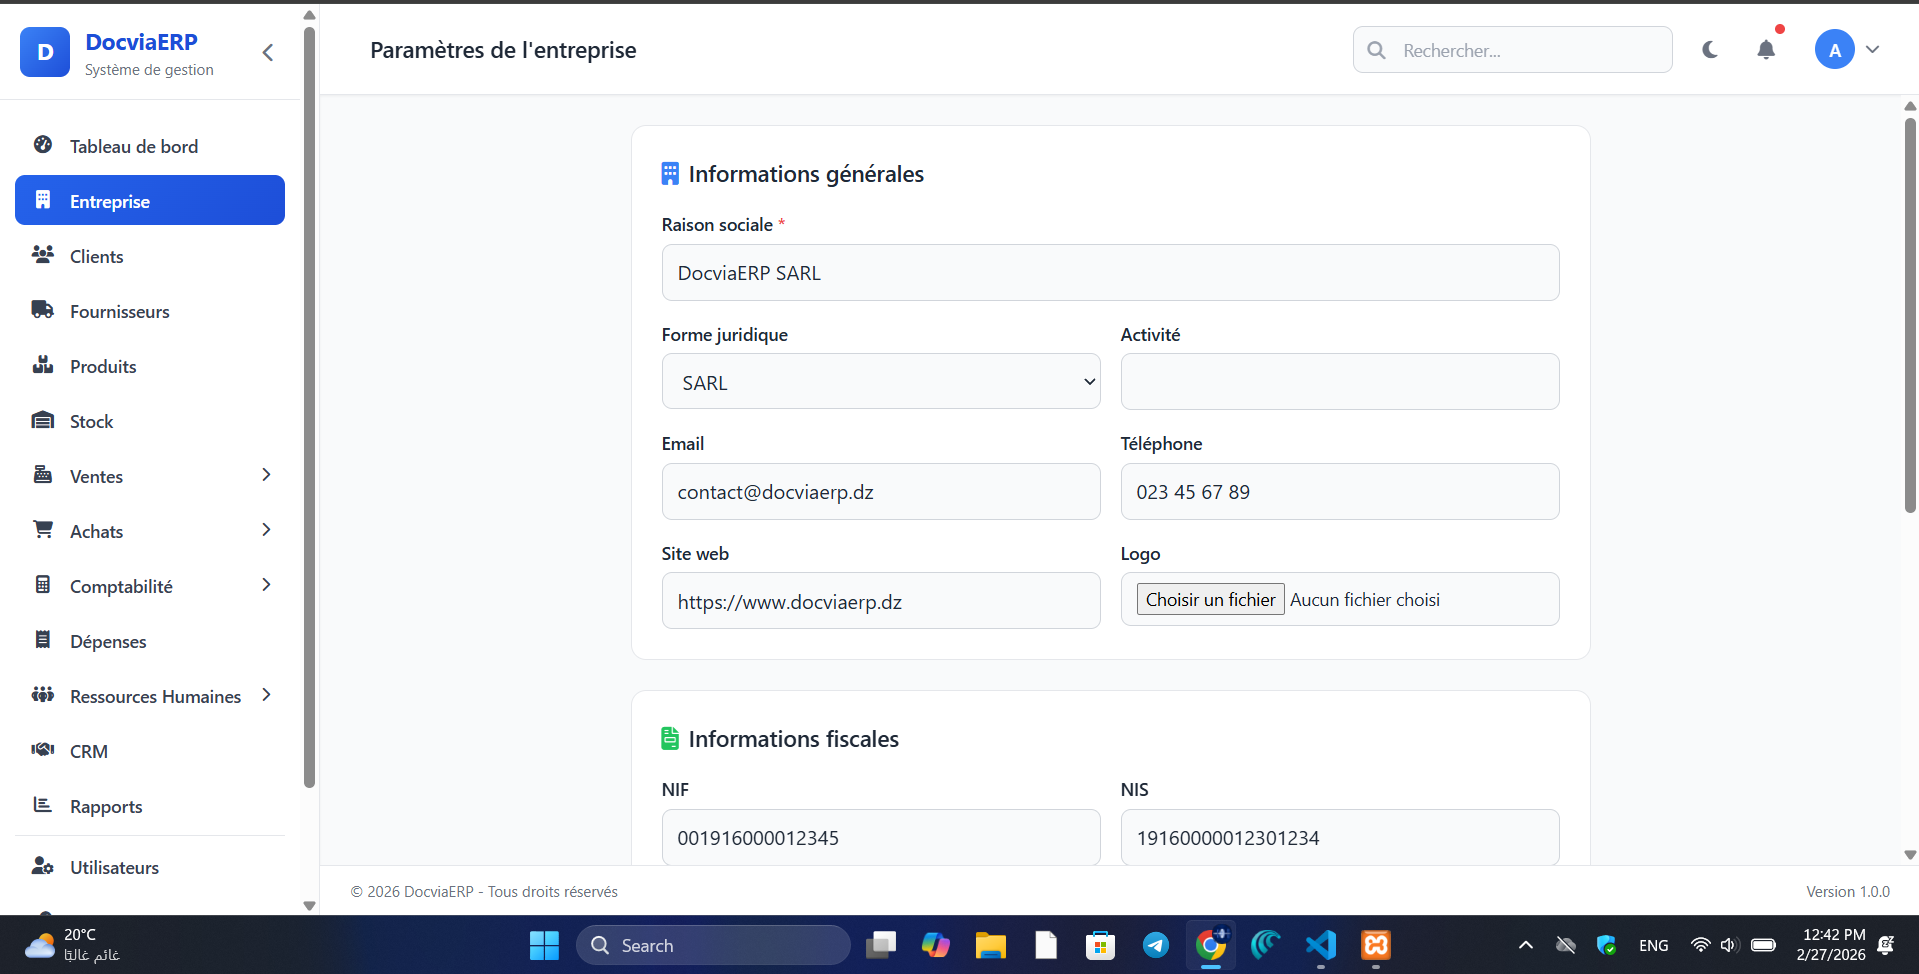This screenshot has width=1919, height=974.
Task: Collapse the sidebar using the arrow
Action: (x=268, y=53)
